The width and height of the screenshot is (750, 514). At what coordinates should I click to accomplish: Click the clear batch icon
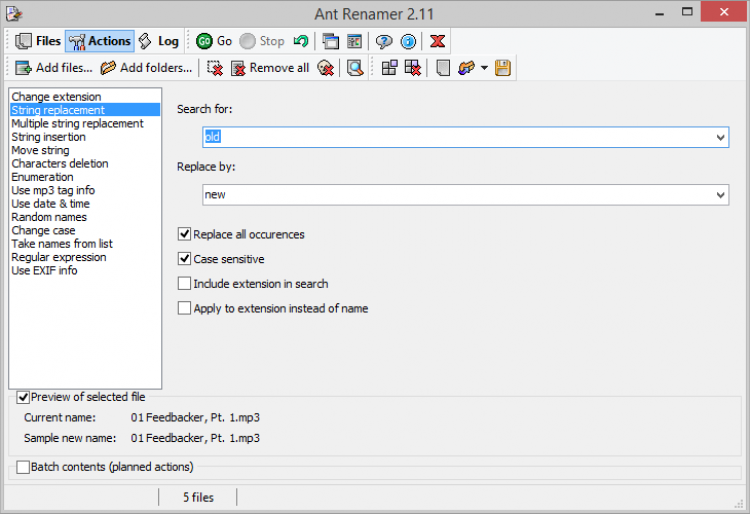[x=413, y=68]
